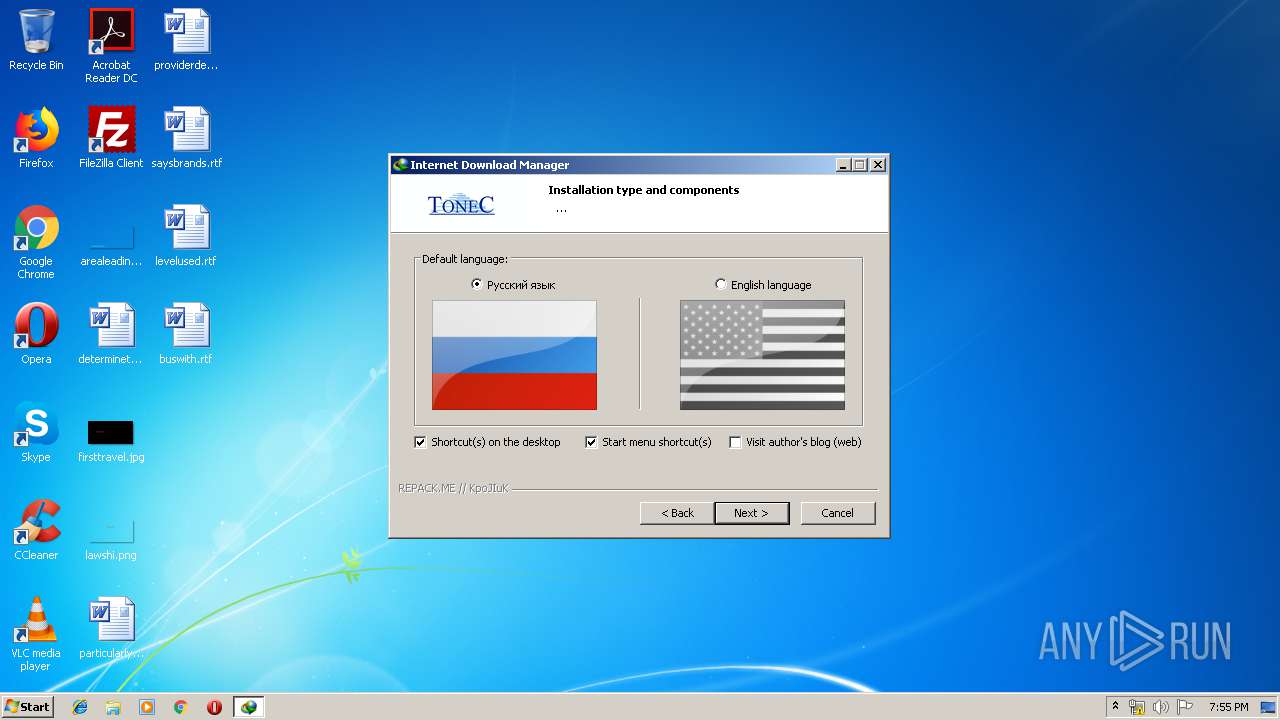This screenshot has height=720, width=1280.
Task: Launch Acrobat Reader DC shortcut
Action: pos(111,46)
